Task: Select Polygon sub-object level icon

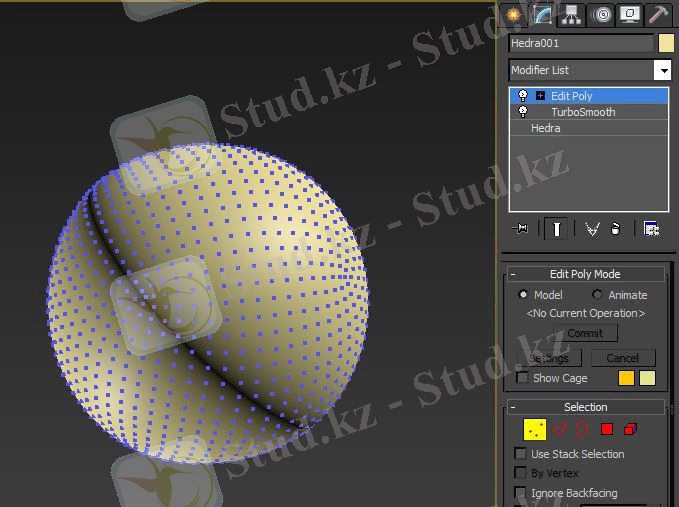Action: (606, 430)
